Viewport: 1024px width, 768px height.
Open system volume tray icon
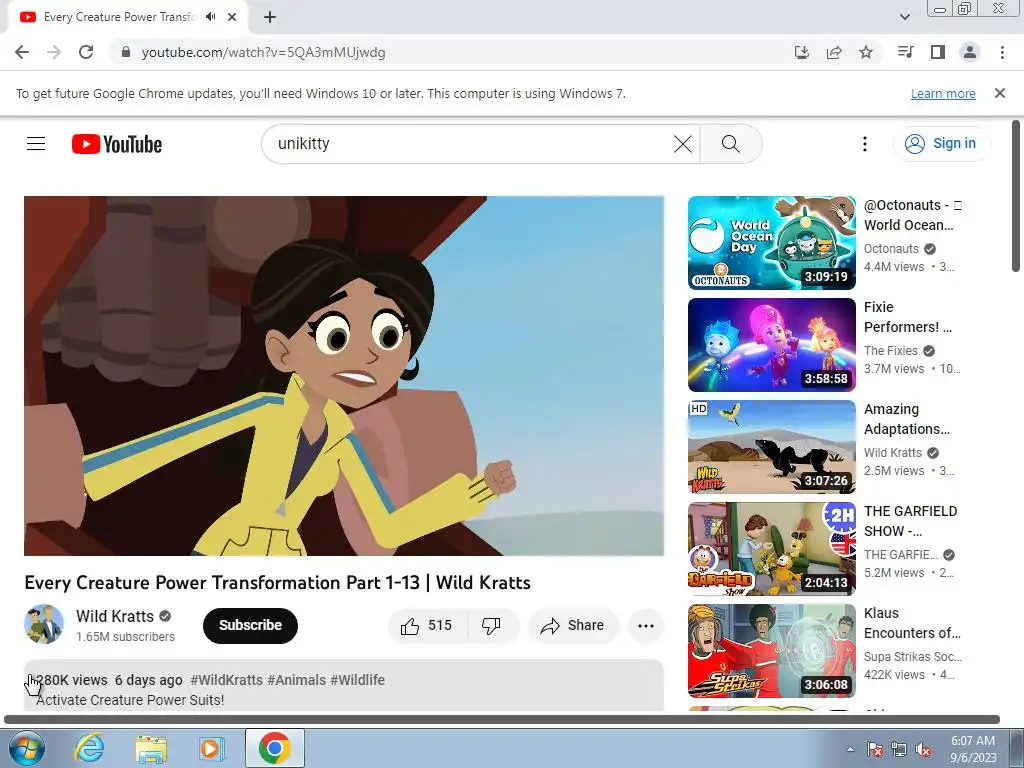tap(923, 749)
